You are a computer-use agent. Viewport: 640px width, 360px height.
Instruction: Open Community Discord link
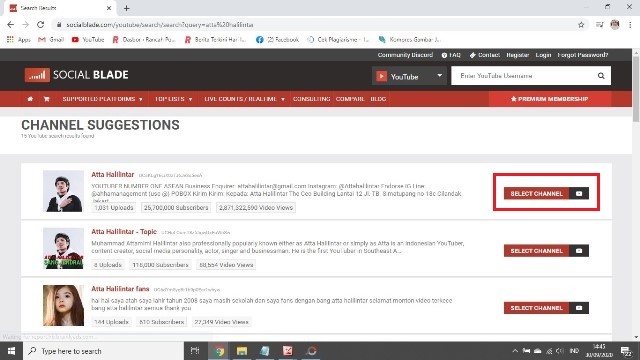pyautogui.click(x=405, y=55)
